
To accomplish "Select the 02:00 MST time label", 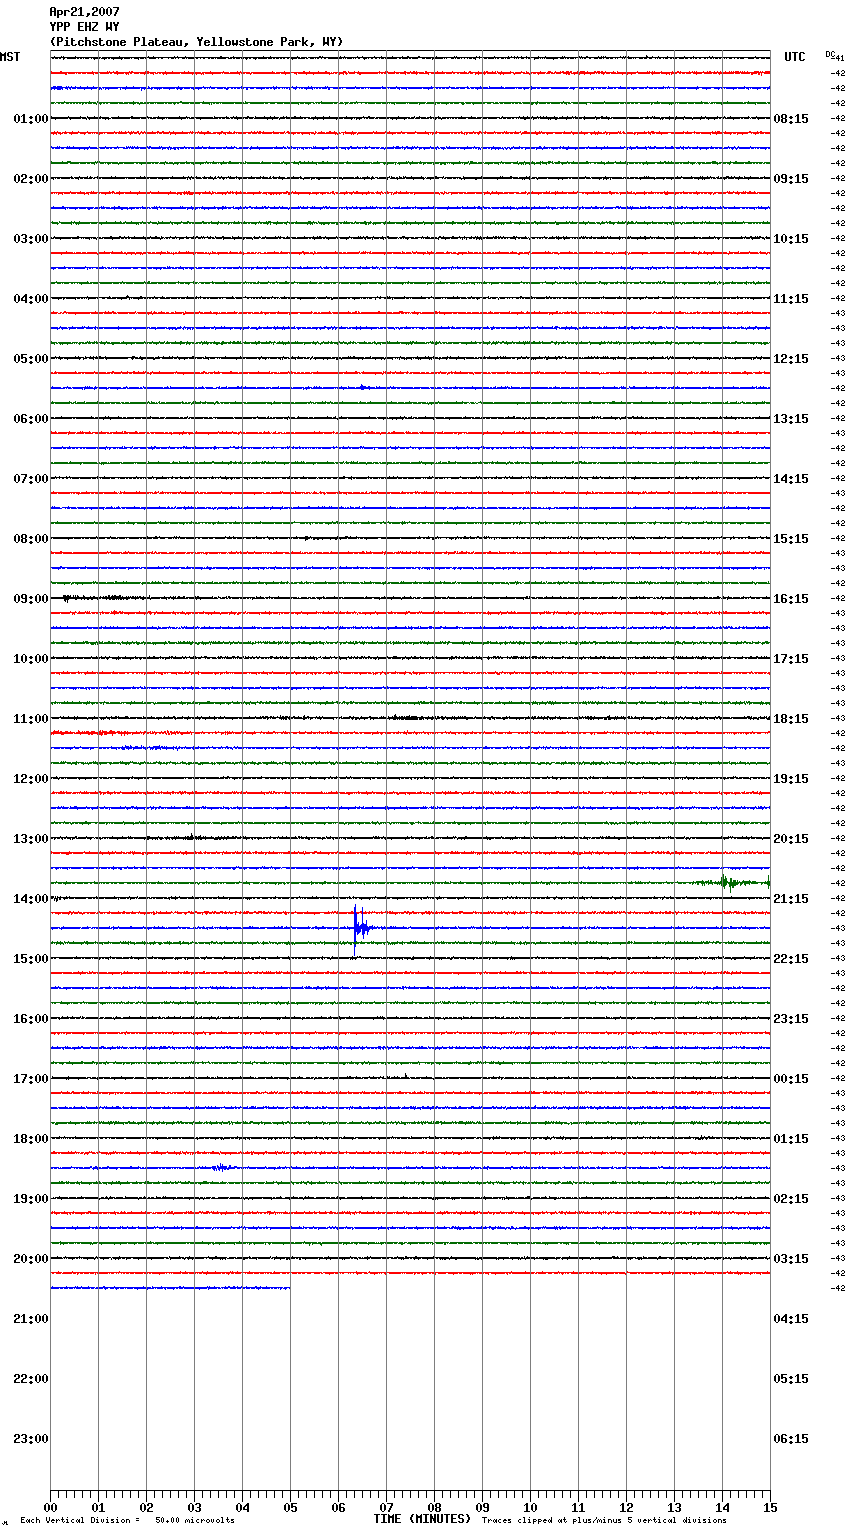I will point(31,179).
